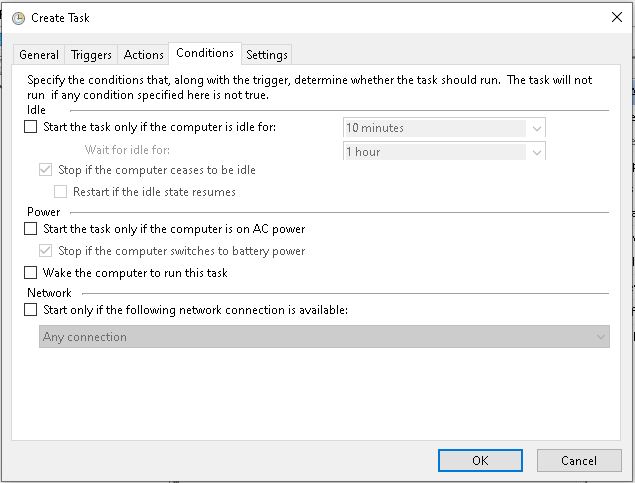This screenshot has height=483, width=635.
Task: Select the Conditions tab
Action: [x=204, y=53]
